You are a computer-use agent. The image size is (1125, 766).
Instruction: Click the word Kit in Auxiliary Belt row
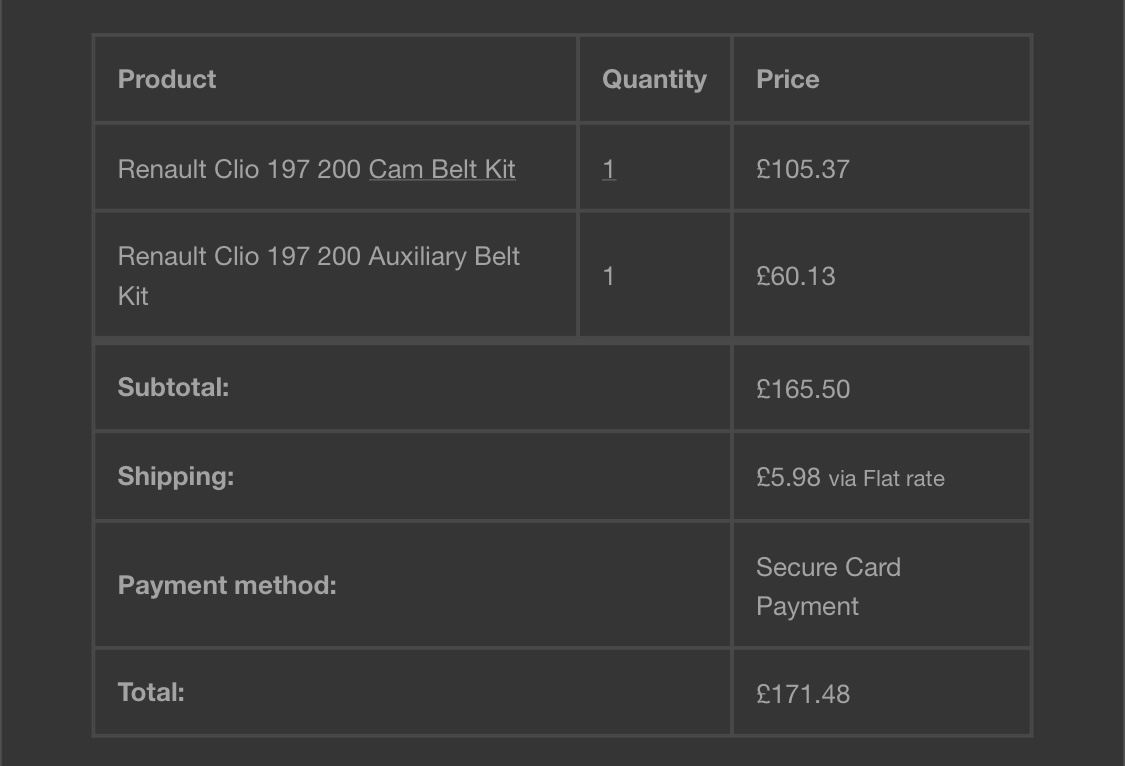pyautogui.click(x=133, y=296)
